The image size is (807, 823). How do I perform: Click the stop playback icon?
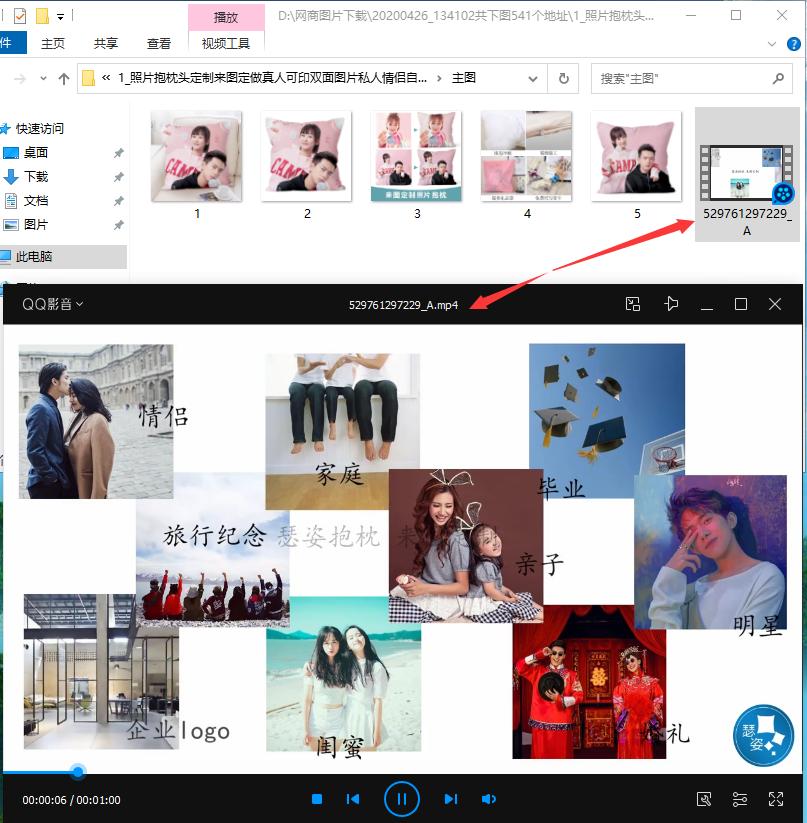tap(316, 798)
